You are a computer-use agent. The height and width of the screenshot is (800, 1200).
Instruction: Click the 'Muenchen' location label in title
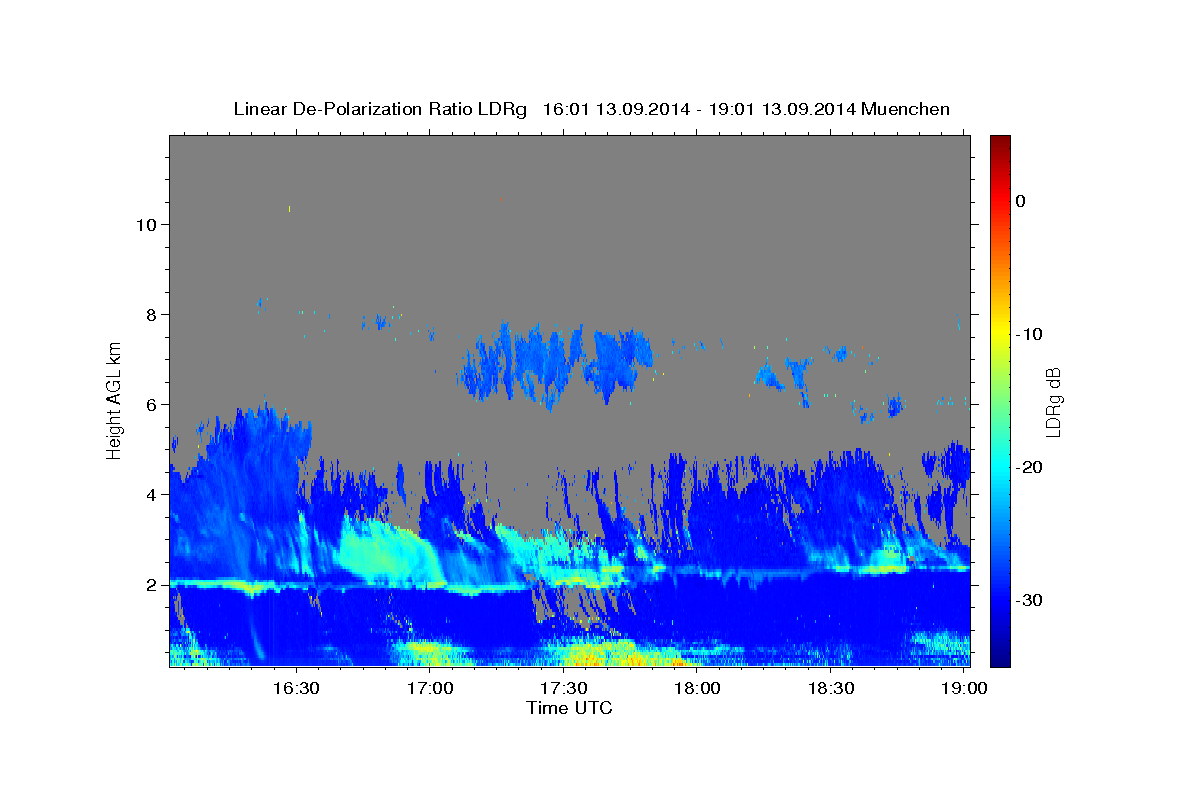(906, 109)
